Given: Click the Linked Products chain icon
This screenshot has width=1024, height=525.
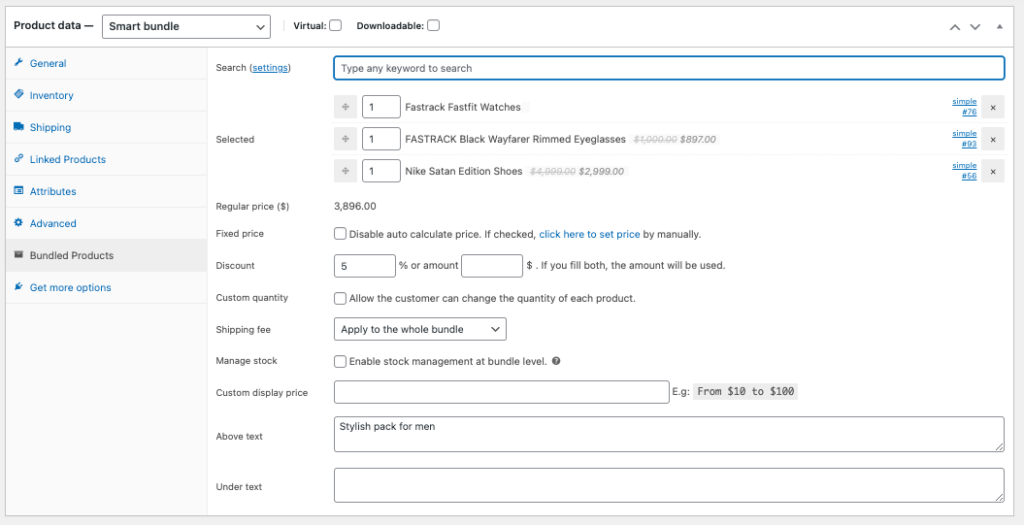Looking at the screenshot, I should [18, 159].
